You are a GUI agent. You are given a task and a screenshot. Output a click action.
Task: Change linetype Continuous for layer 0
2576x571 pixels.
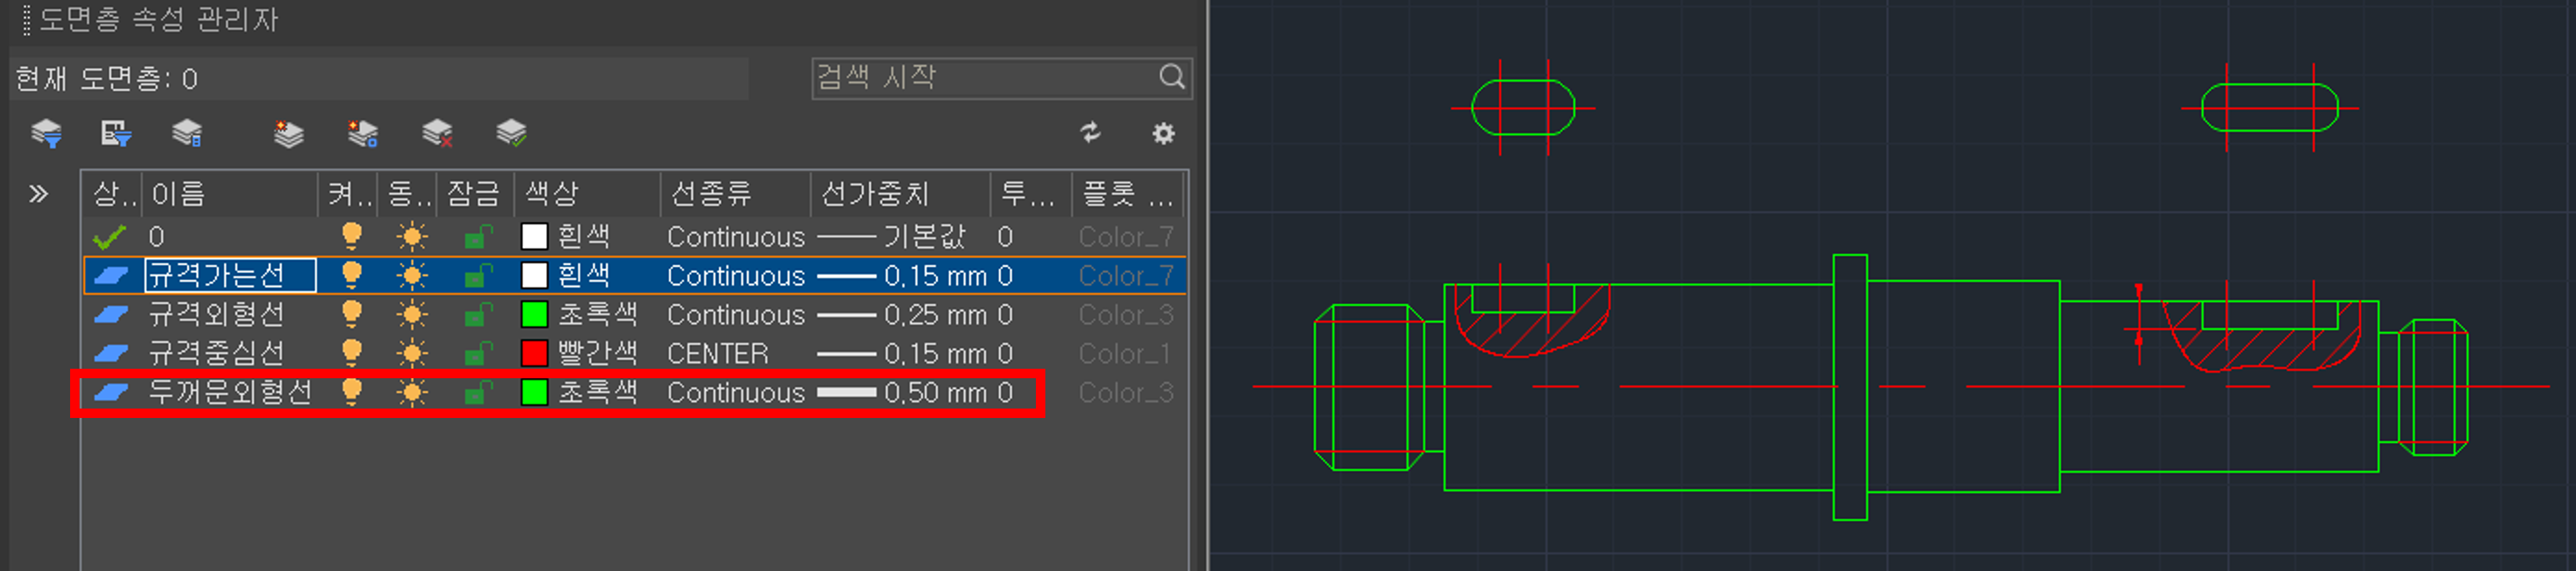pos(736,237)
